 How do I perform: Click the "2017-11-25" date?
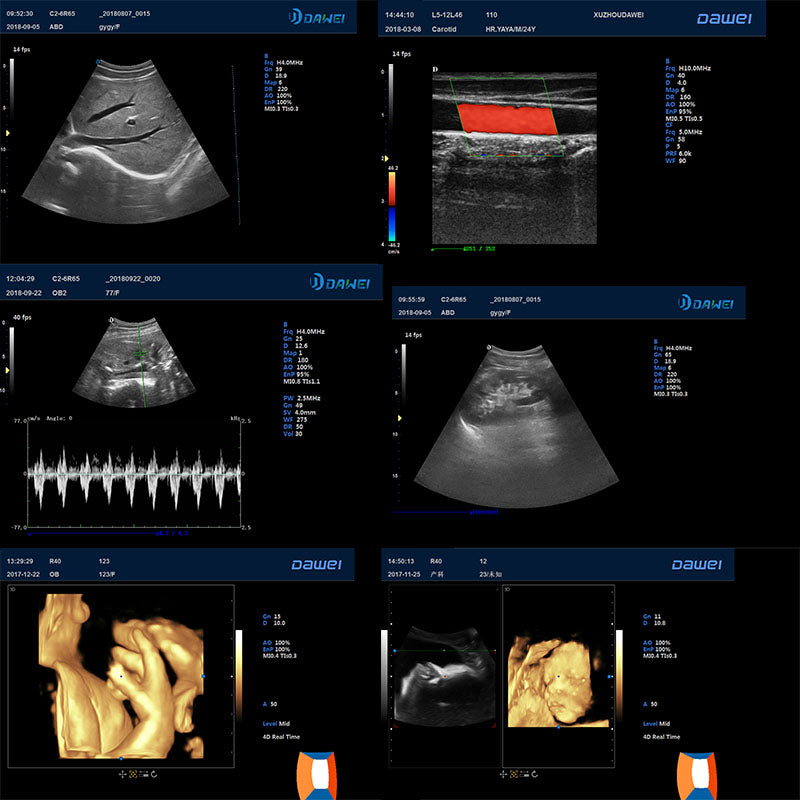[x=404, y=574]
